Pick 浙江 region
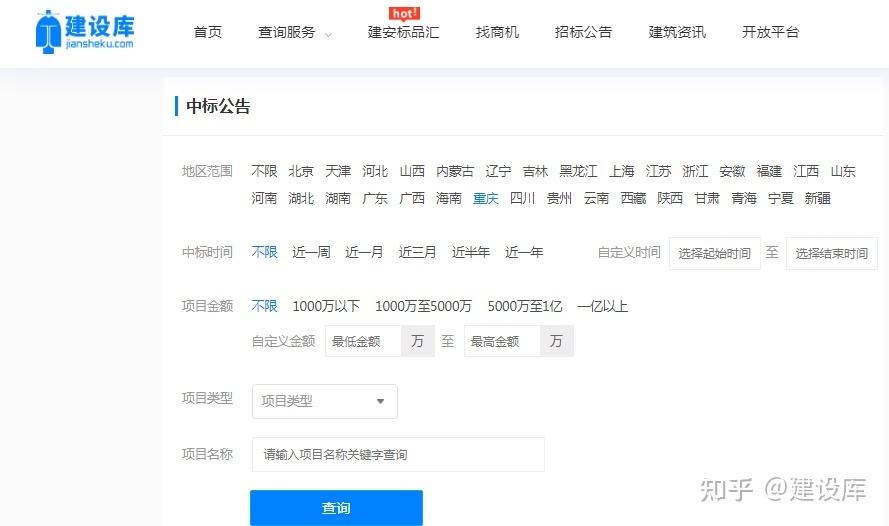Image resolution: width=889 pixels, height=526 pixels. [695, 171]
